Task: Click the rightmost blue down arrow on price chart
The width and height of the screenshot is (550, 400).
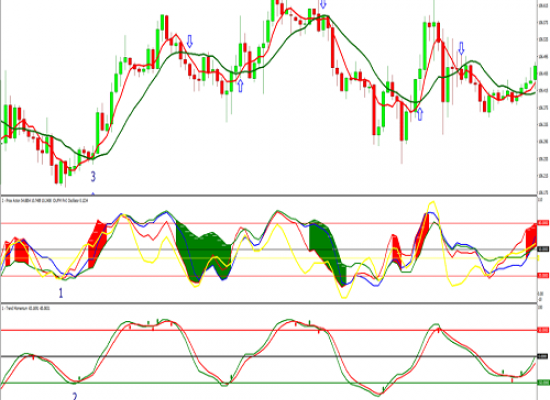Action: point(461,48)
